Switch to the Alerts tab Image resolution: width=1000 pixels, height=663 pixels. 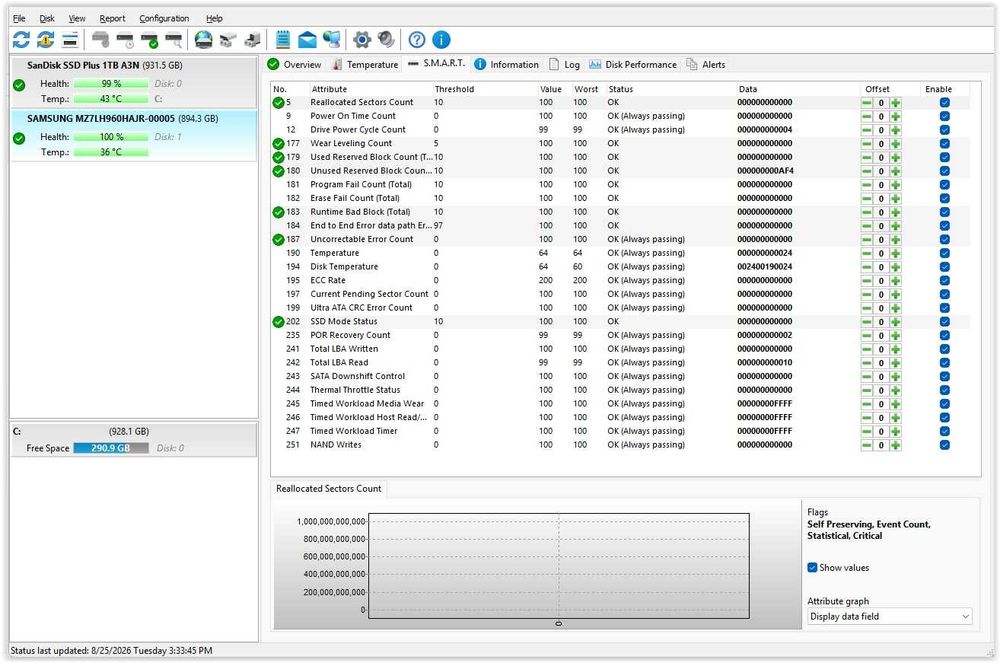[x=706, y=64]
